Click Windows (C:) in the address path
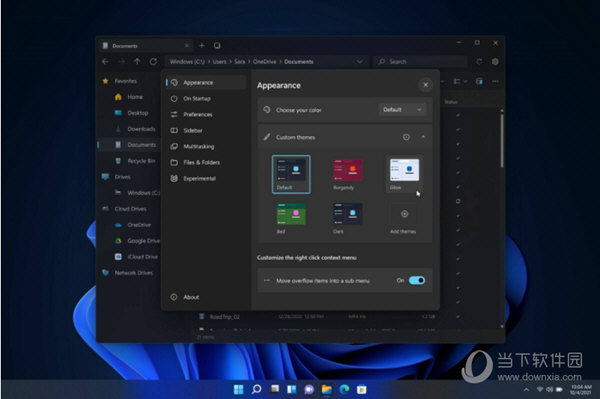Screen dimensions: 600x399 (187, 62)
